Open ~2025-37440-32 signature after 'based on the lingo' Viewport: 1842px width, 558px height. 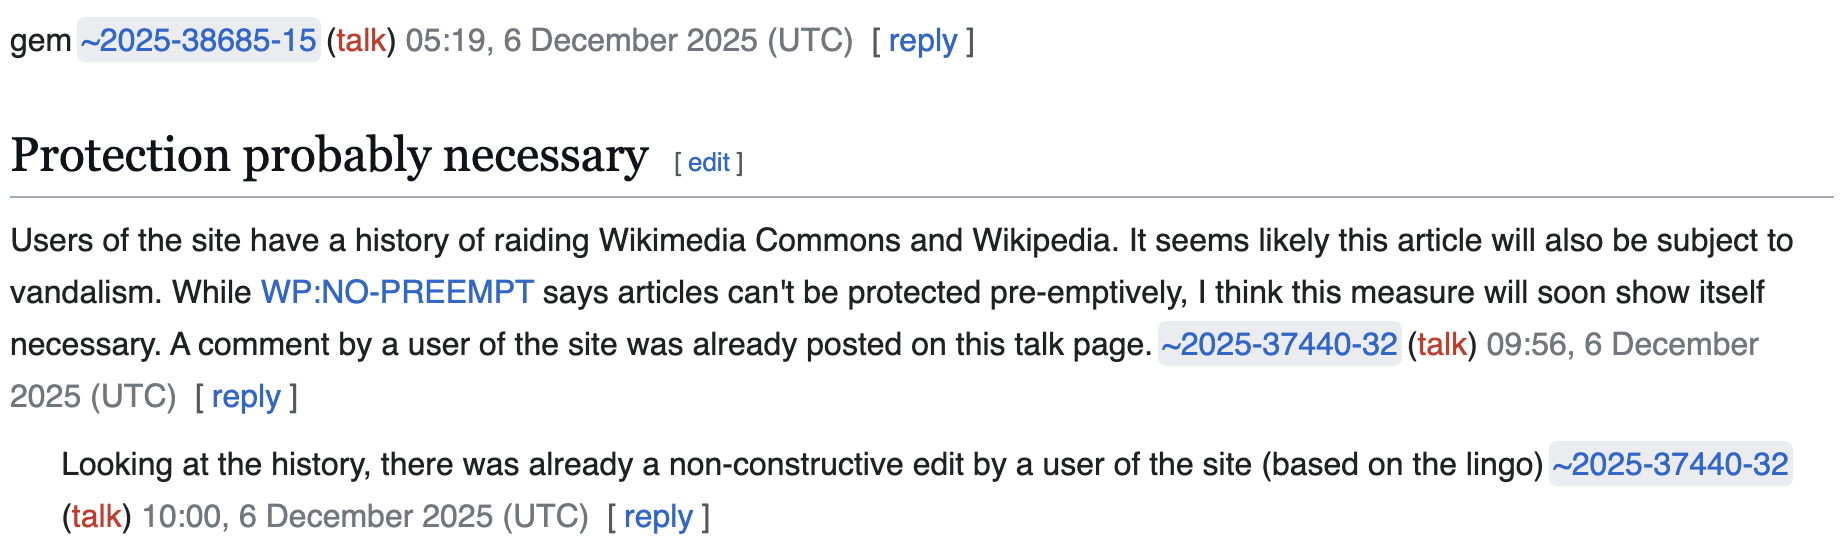1670,465
